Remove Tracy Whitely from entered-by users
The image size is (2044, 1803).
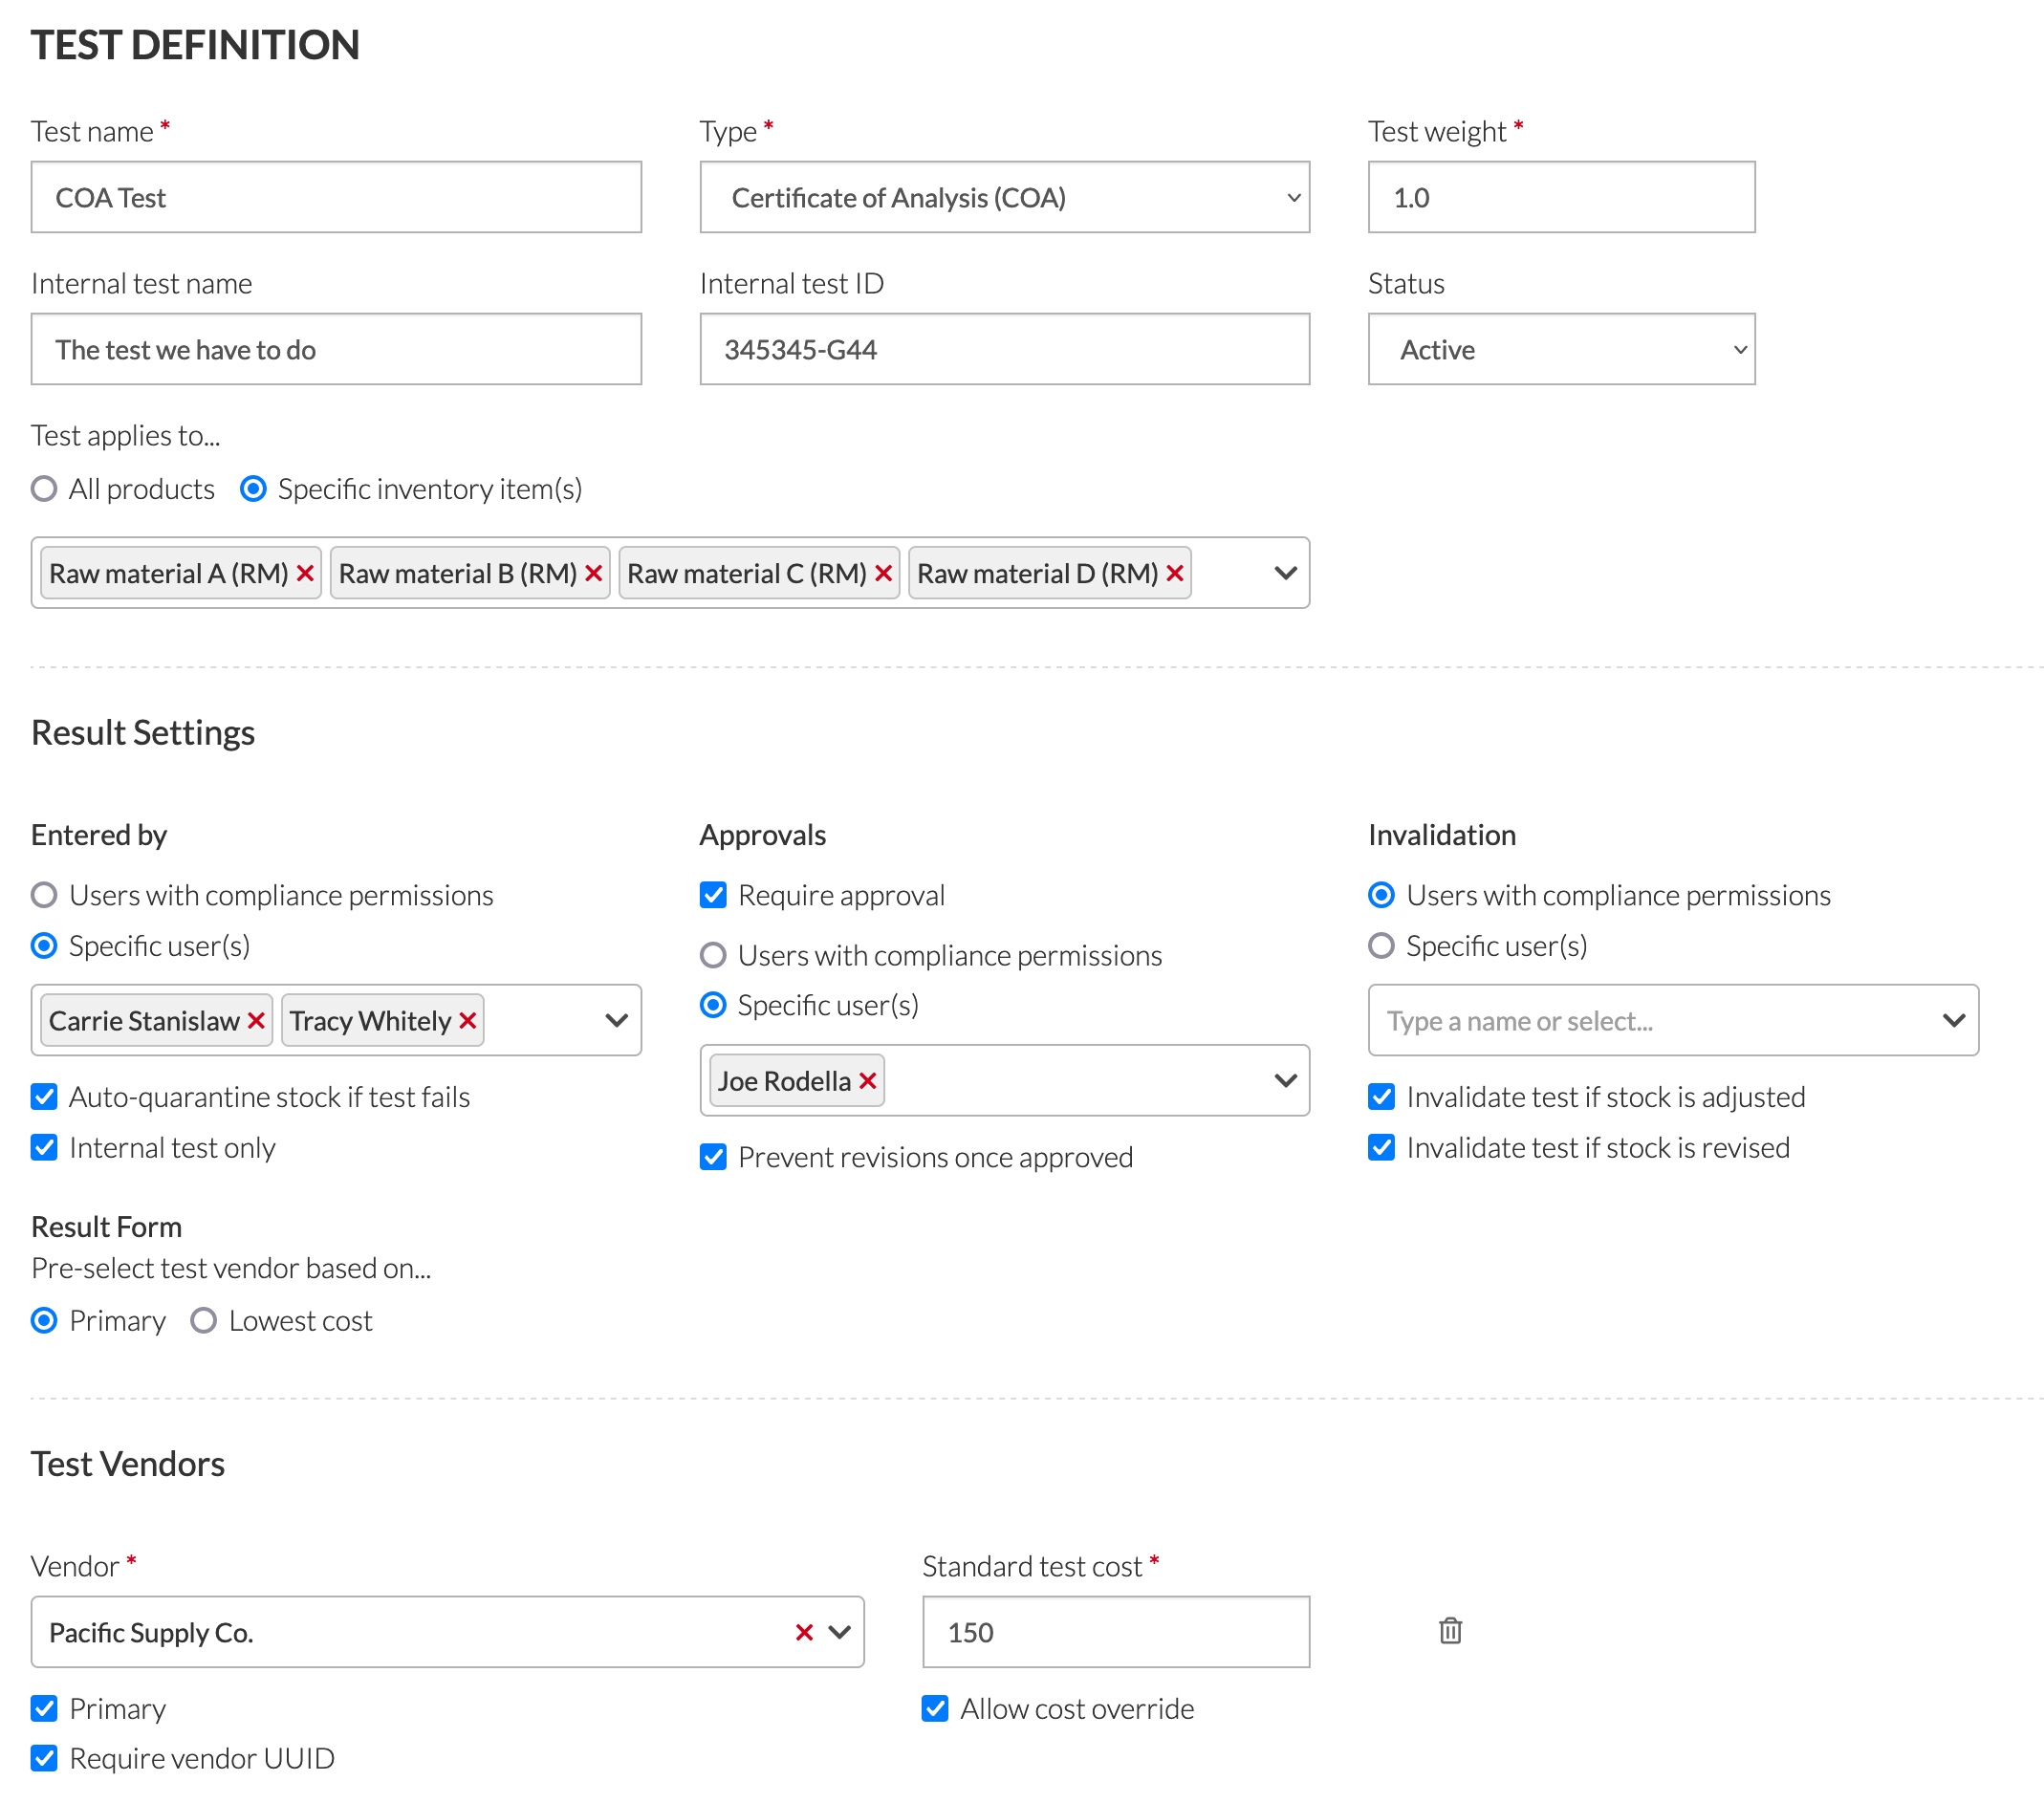coord(467,1020)
